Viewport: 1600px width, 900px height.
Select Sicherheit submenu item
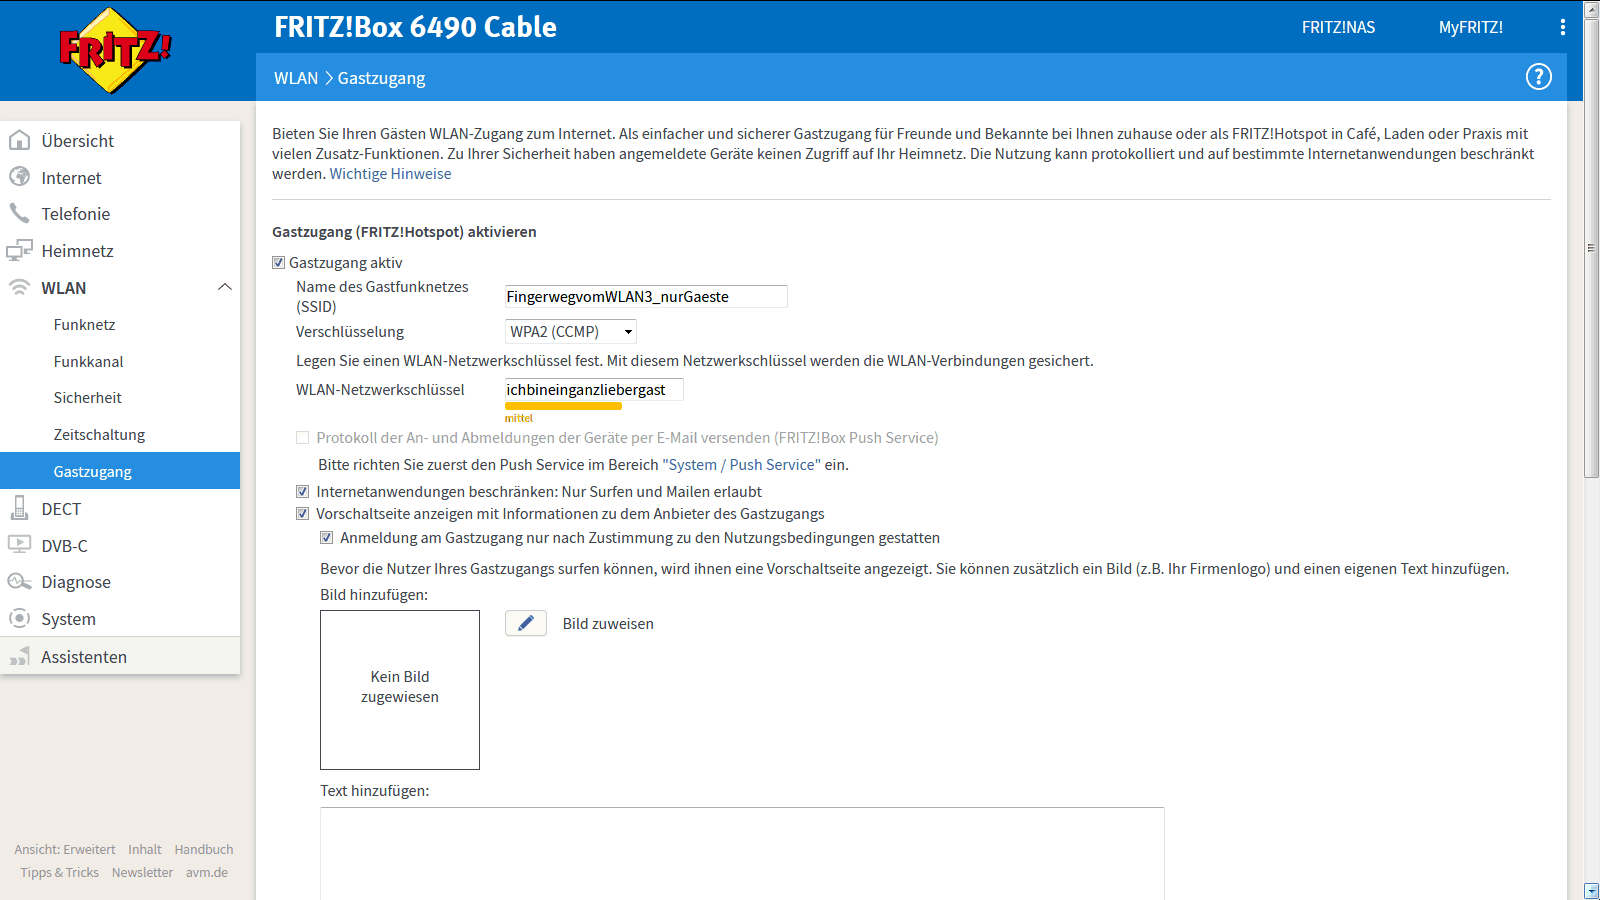pos(120,398)
